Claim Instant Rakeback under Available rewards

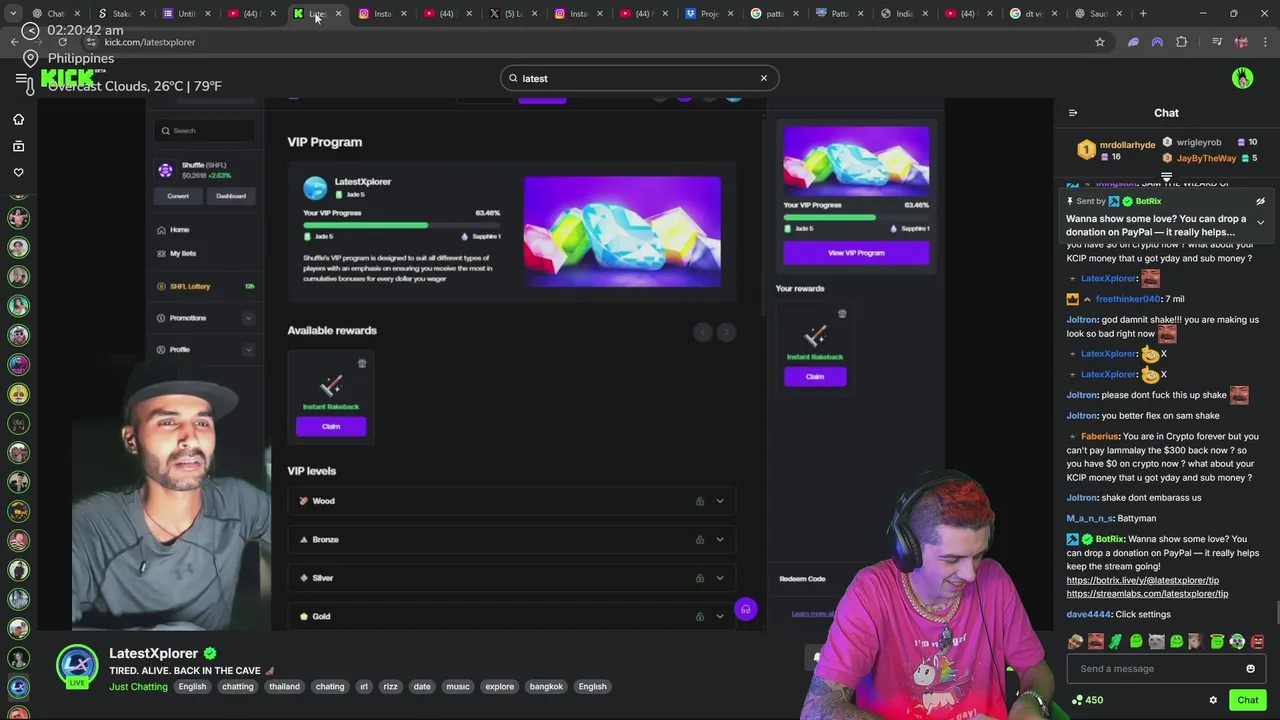click(331, 427)
